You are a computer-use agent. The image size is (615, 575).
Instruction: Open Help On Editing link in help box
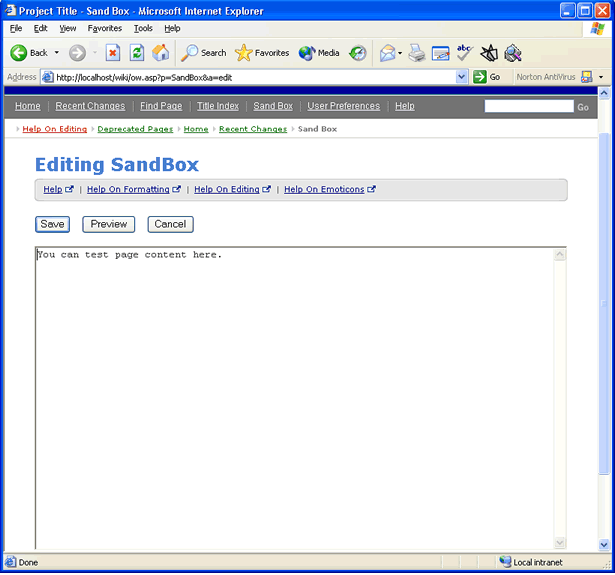tap(227, 189)
